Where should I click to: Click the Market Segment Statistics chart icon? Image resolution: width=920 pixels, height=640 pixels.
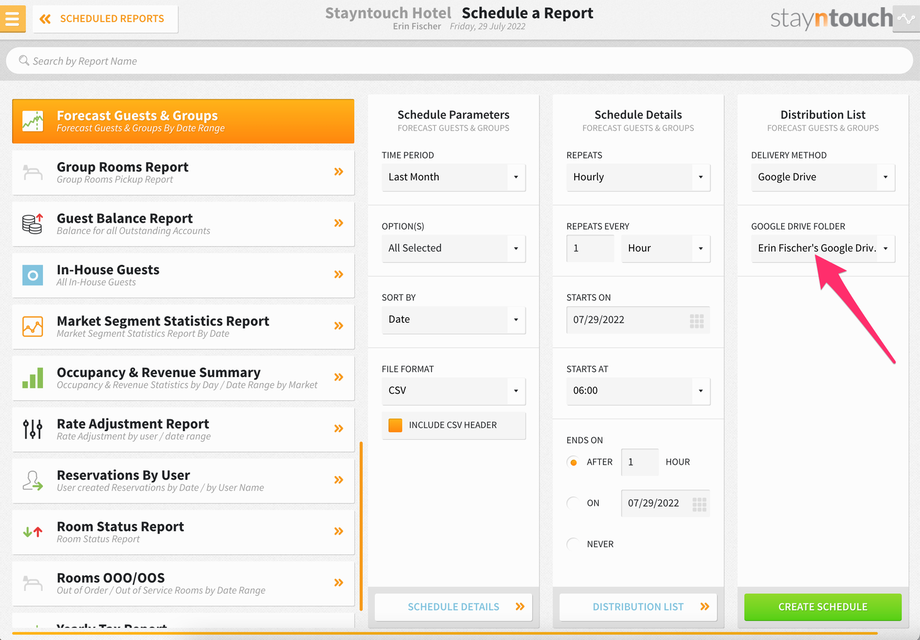pos(32,326)
